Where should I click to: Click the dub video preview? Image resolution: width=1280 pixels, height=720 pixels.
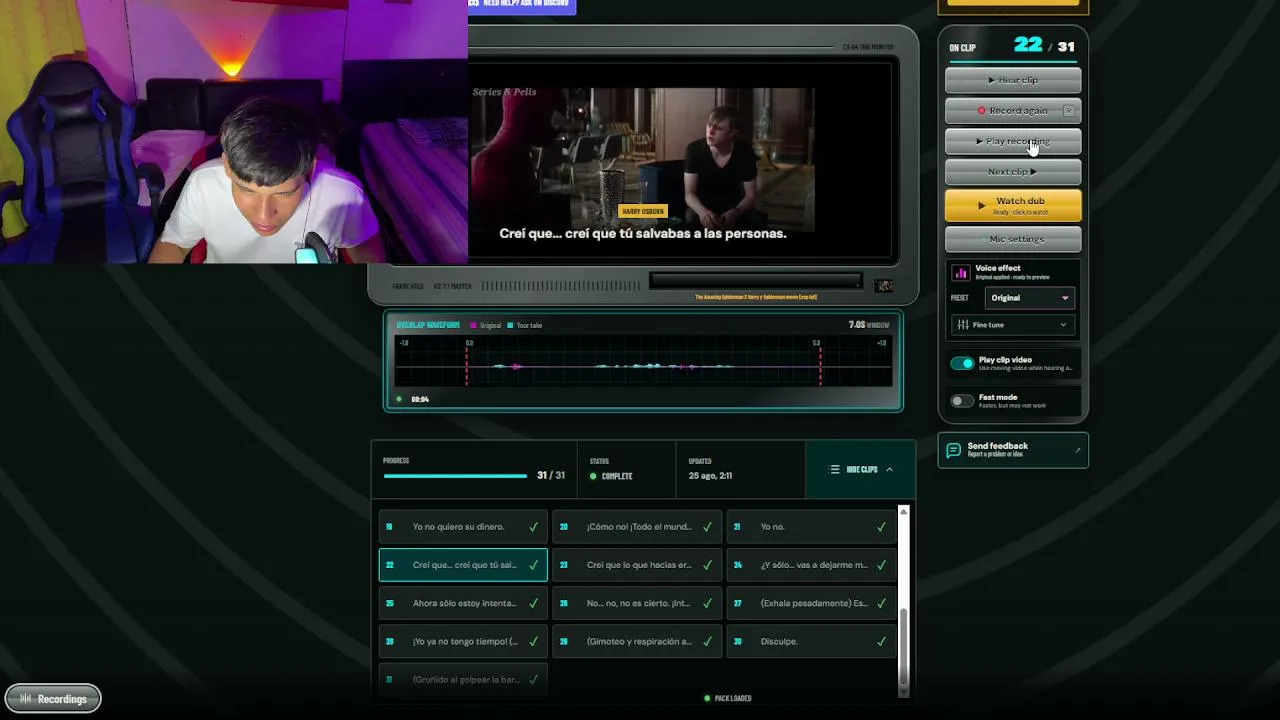click(643, 159)
